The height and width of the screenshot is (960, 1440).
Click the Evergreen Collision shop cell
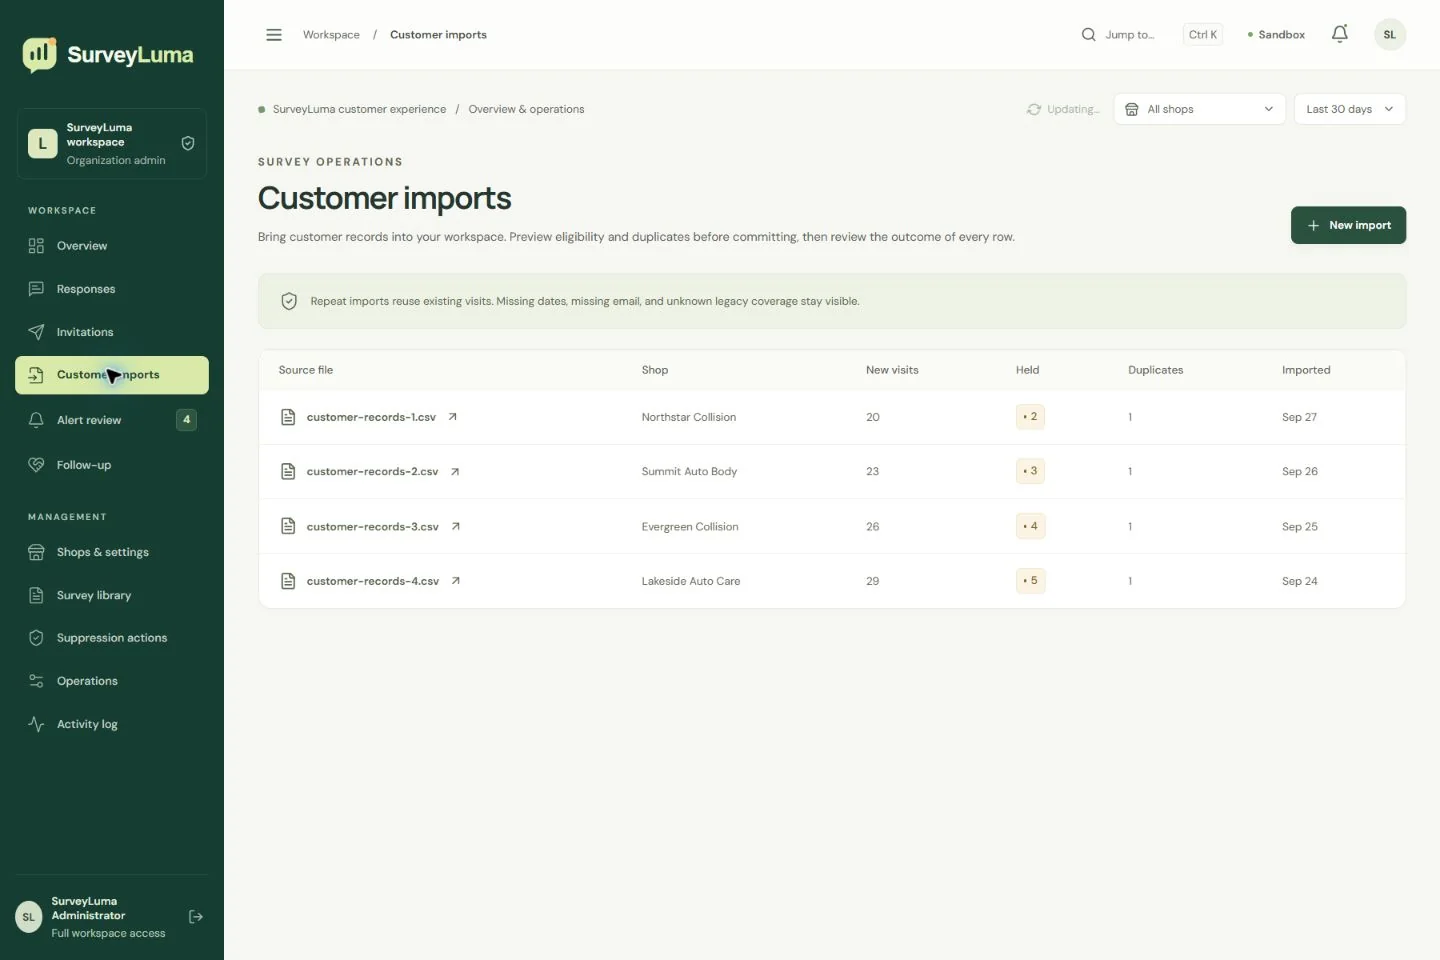coord(690,527)
